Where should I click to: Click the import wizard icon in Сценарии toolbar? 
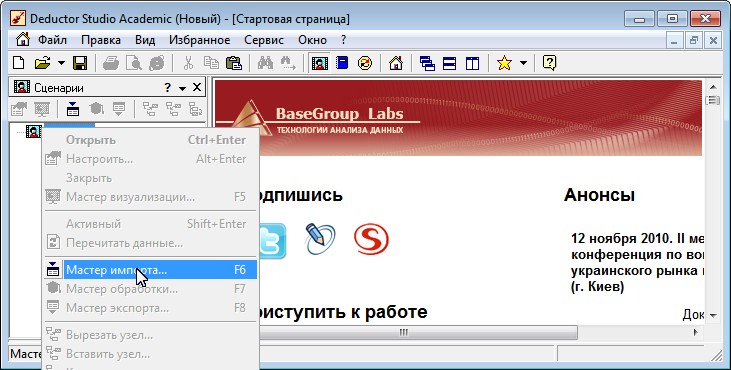pyautogui.click(x=73, y=110)
